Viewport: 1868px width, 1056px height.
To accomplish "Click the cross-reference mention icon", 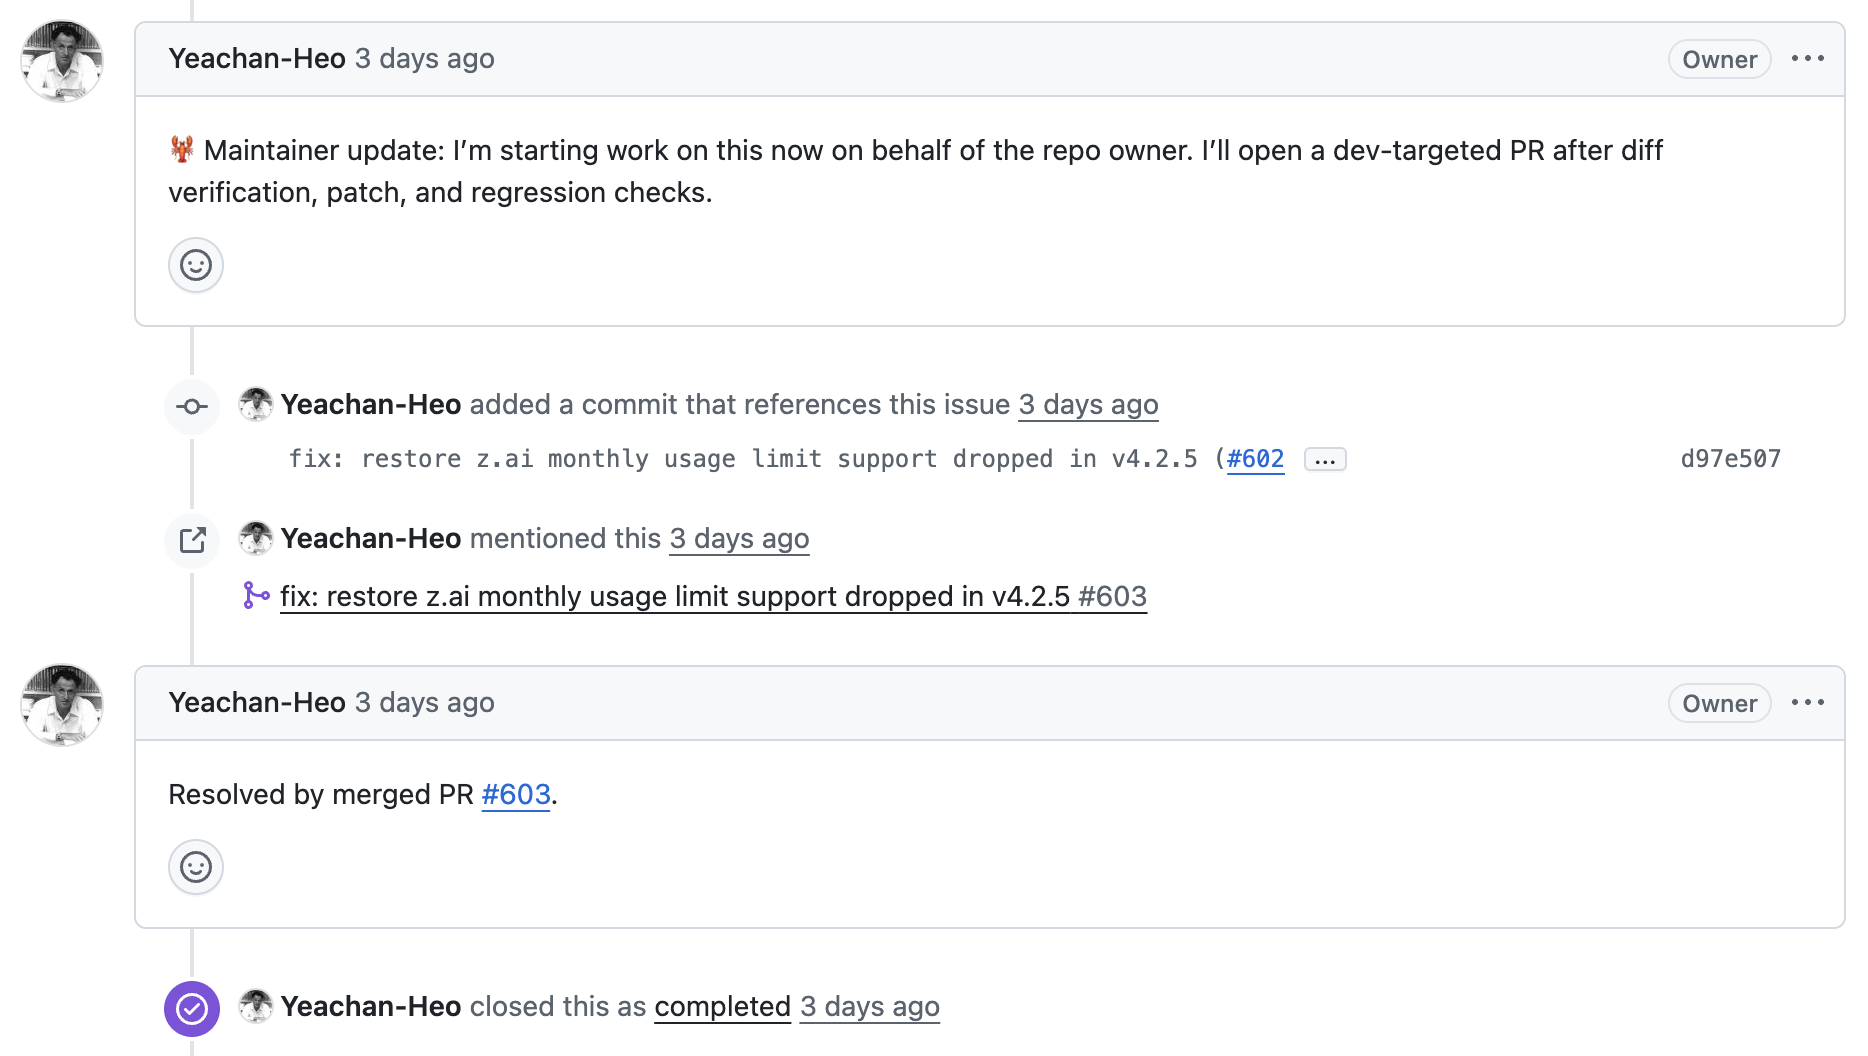I will click(x=192, y=540).
